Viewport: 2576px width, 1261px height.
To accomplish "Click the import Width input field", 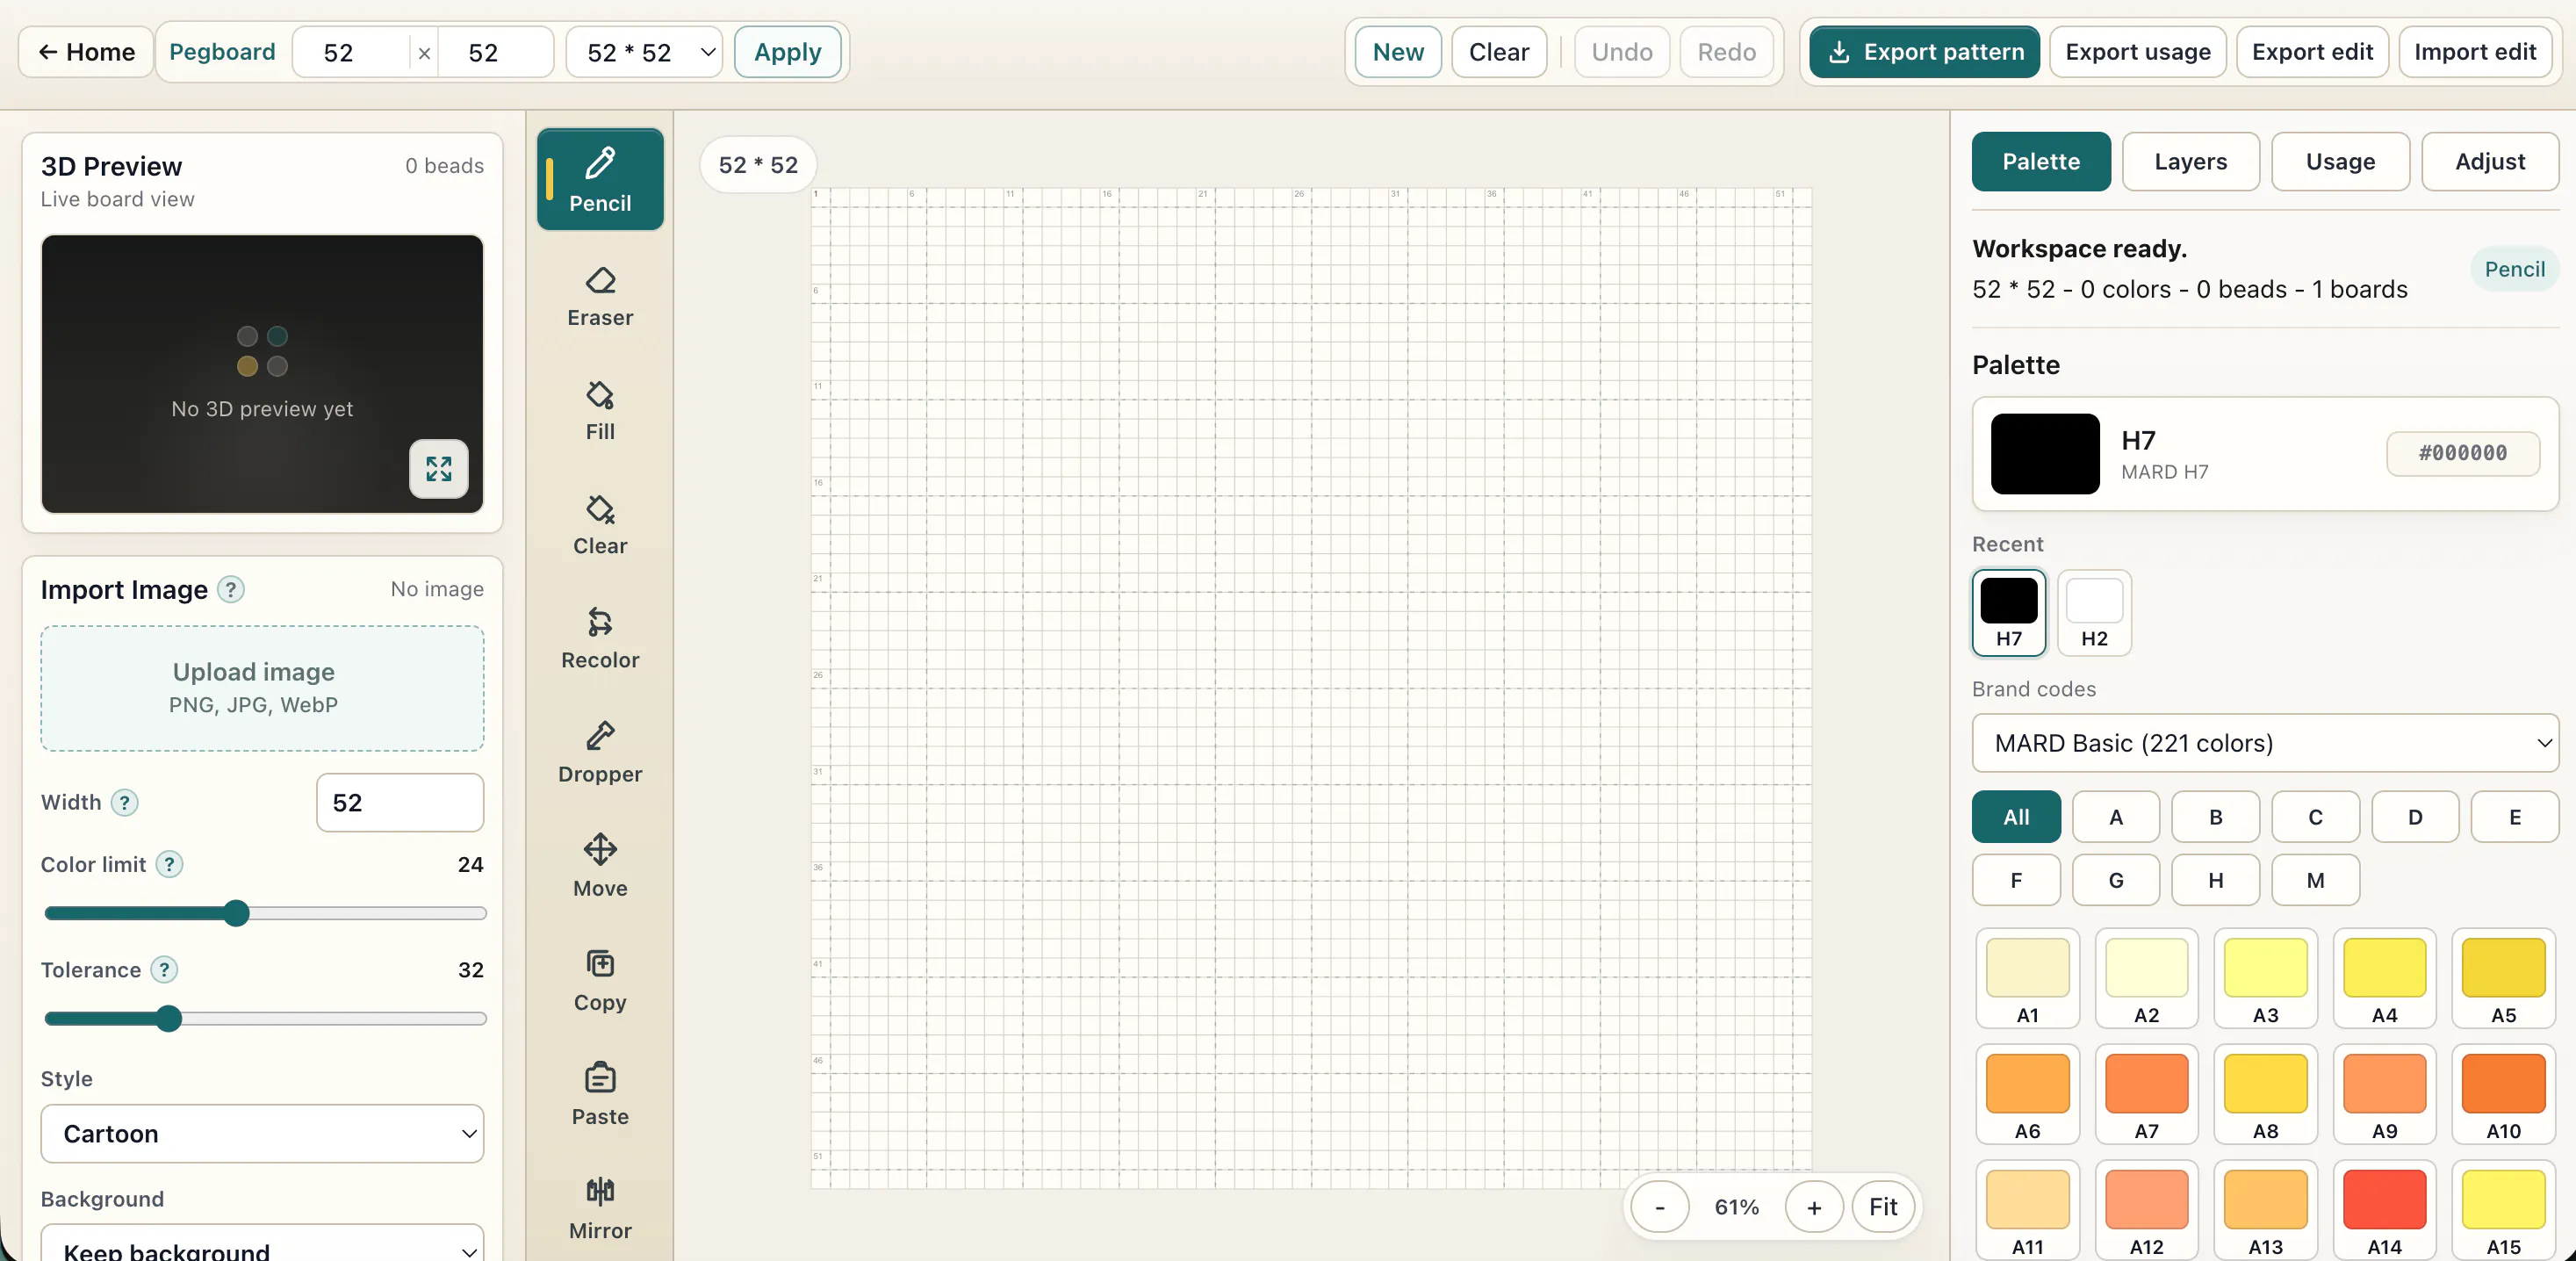I will click(x=400, y=802).
